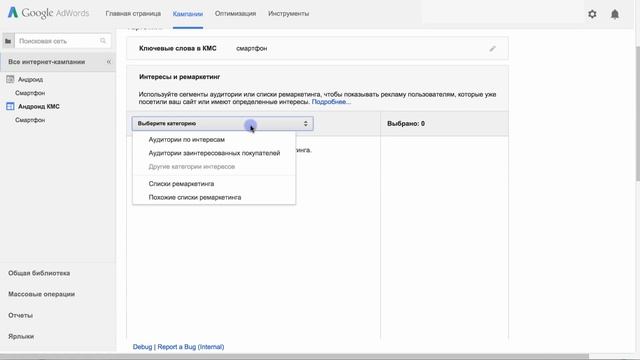
Task: Open Ярлыки in the sidebar
Action: pos(21,337)
